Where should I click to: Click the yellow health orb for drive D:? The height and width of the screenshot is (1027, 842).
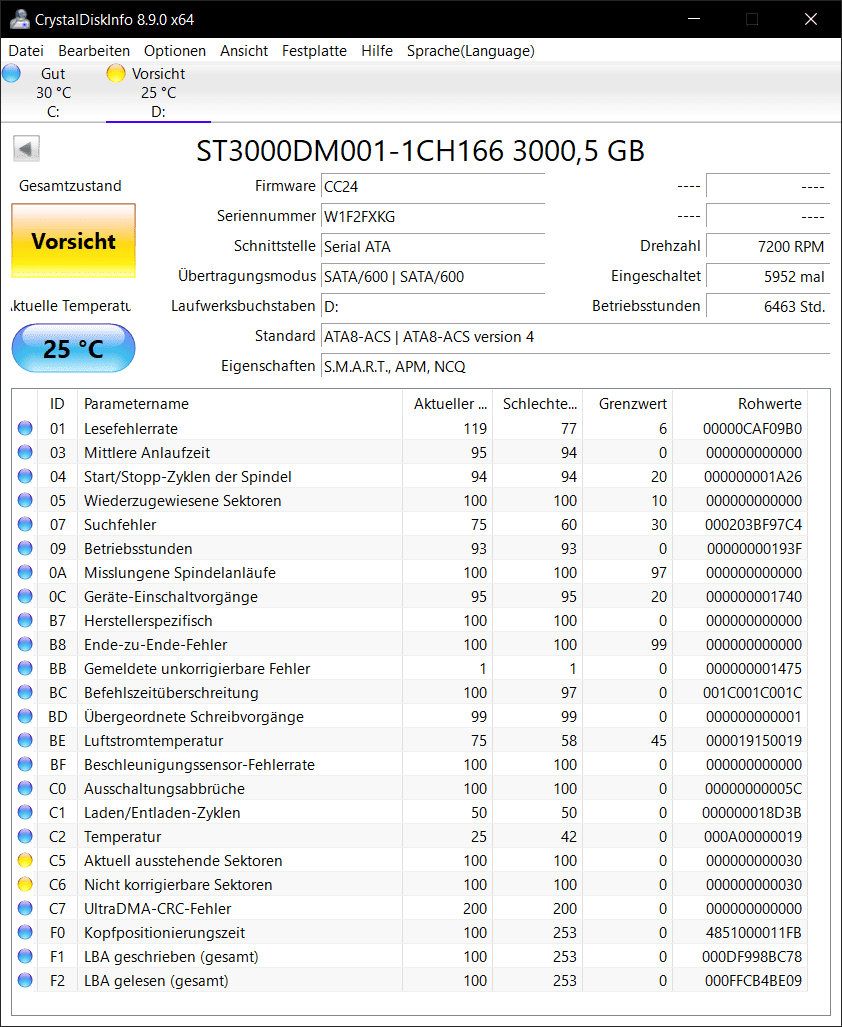tap(116, 73)
